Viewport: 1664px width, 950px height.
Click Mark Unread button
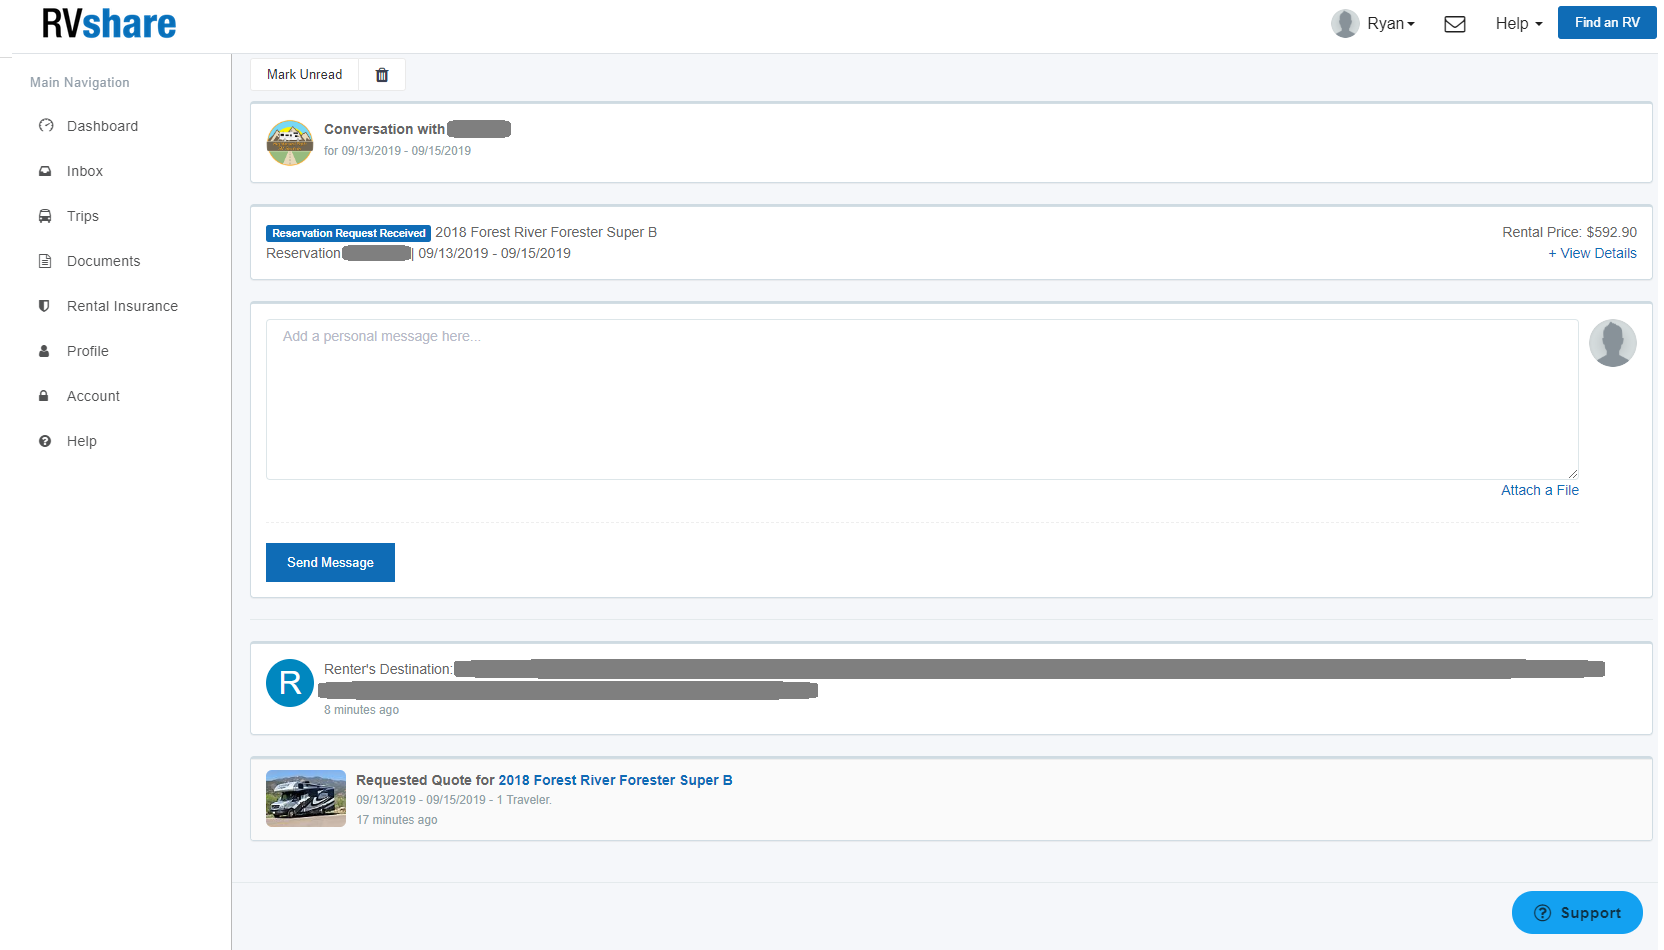(x=305, y=75)
